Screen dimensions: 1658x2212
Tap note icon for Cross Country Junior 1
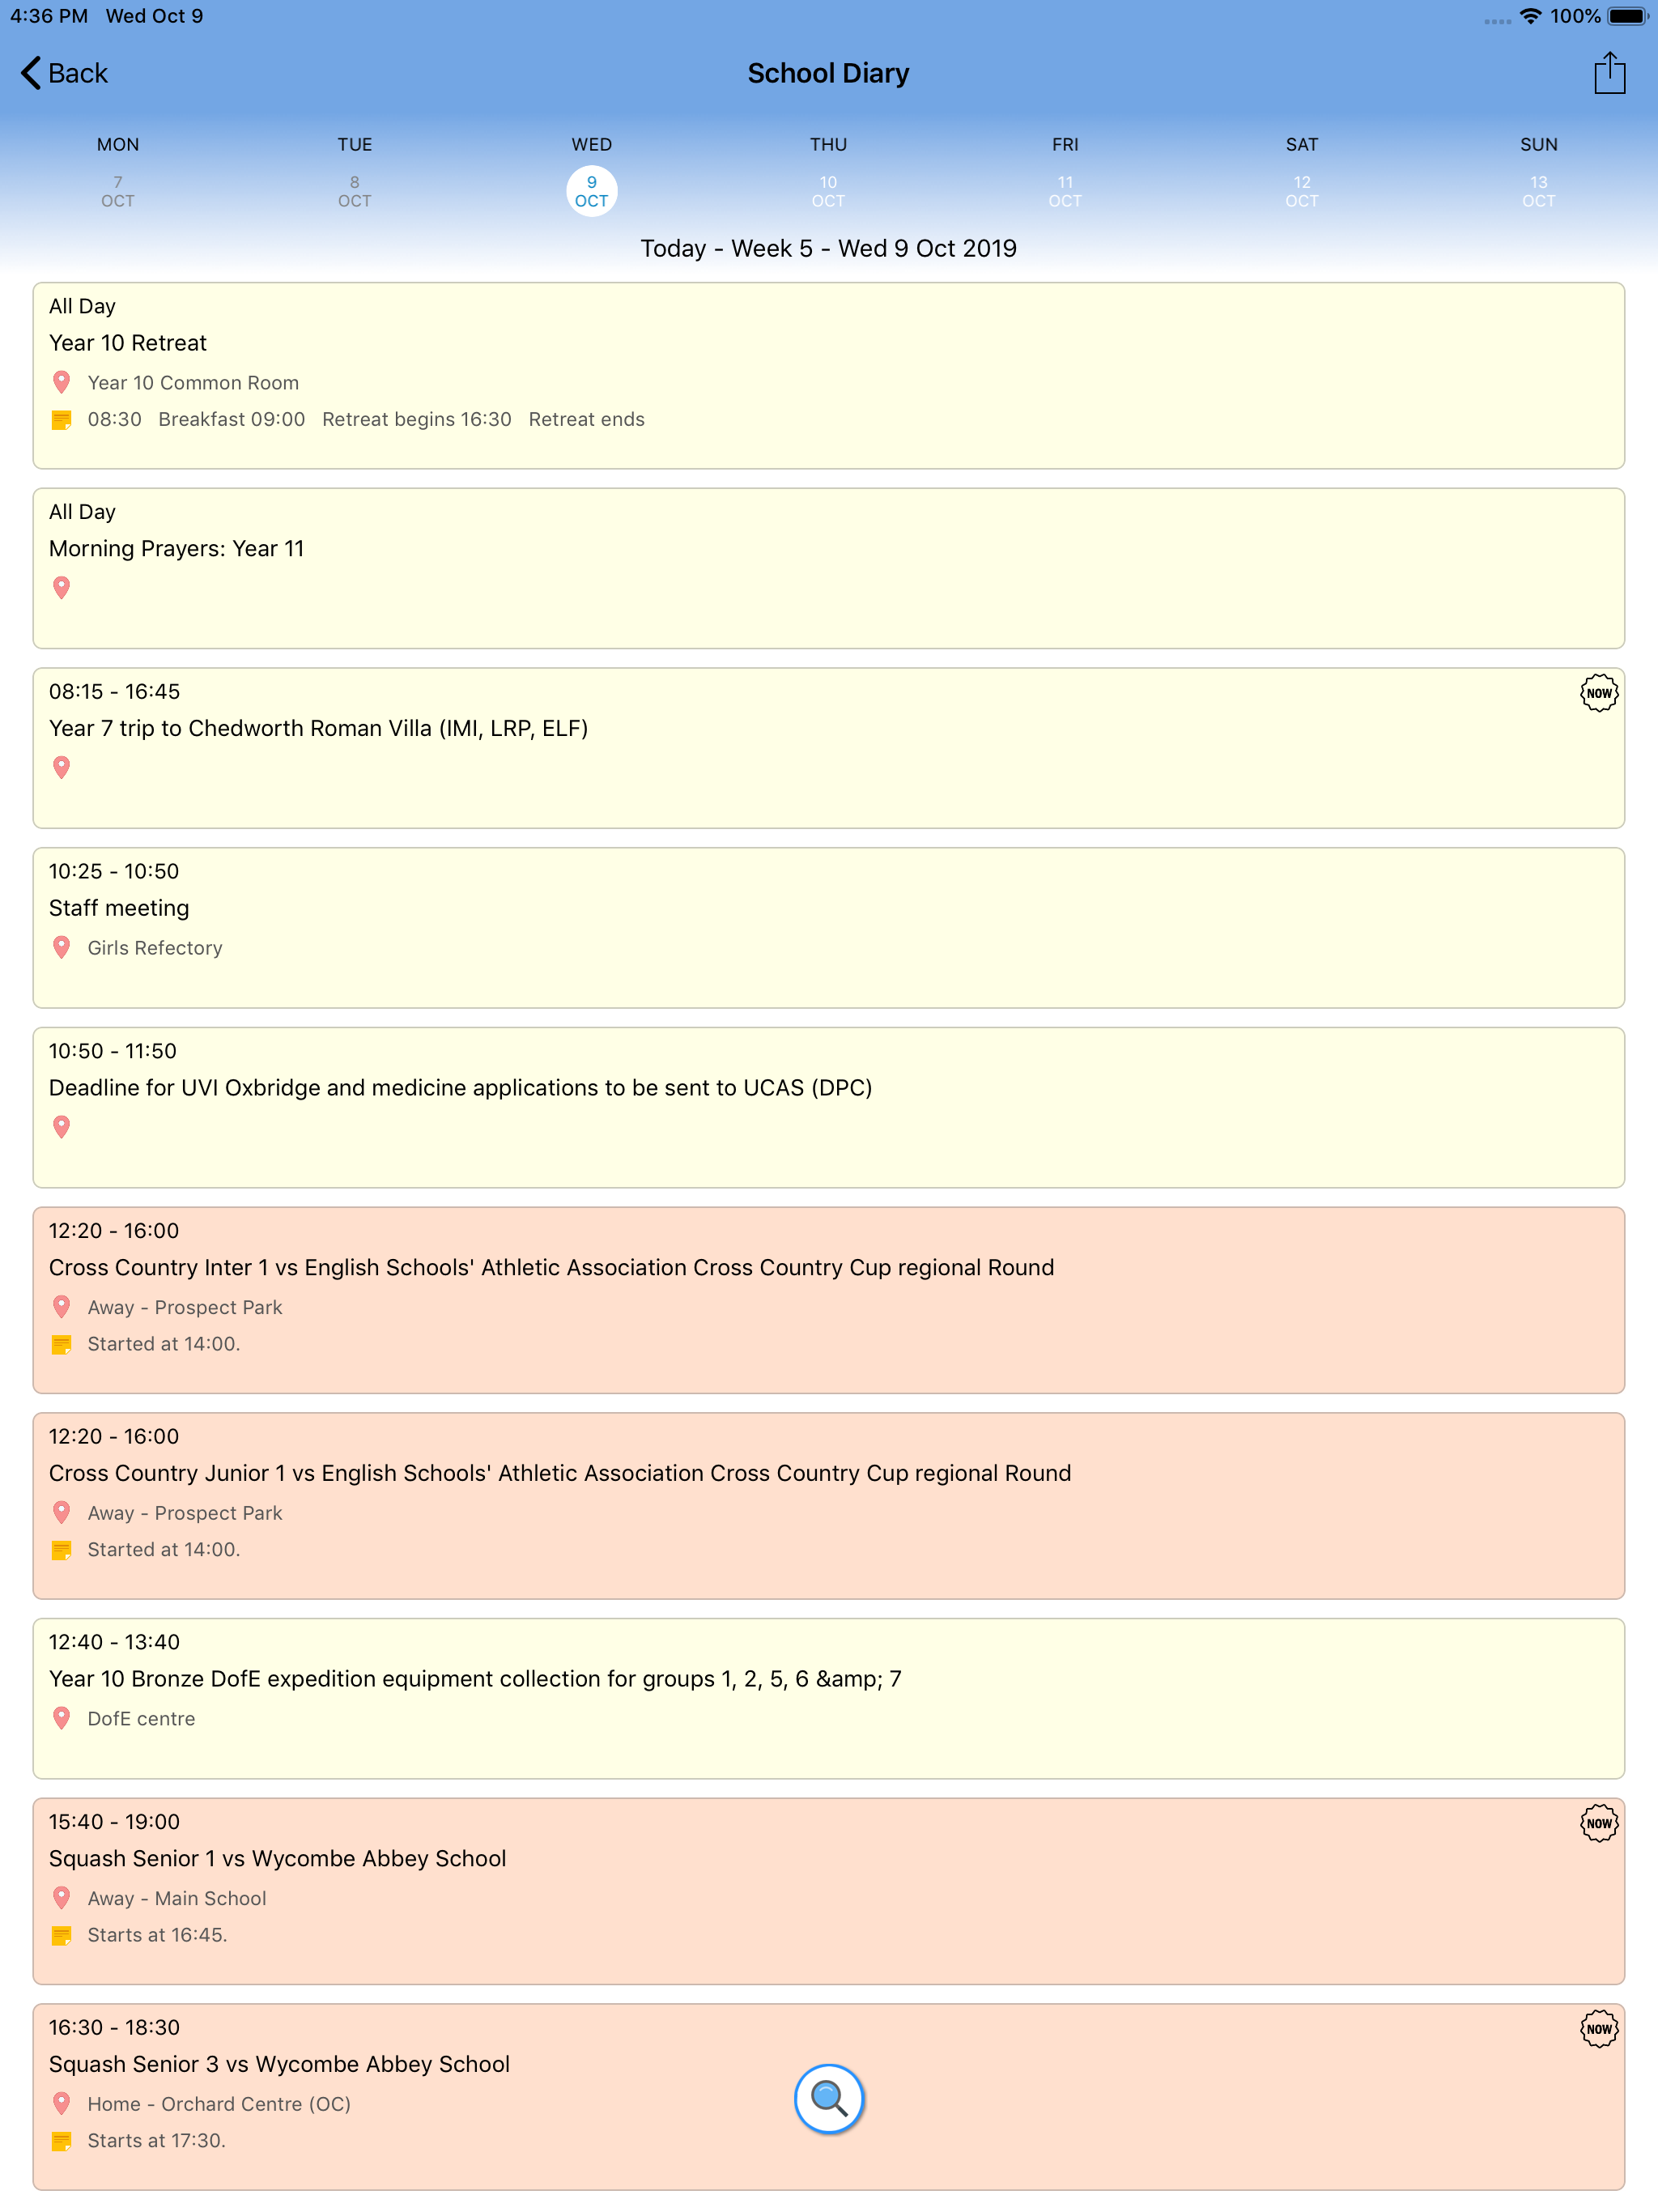61,1550
